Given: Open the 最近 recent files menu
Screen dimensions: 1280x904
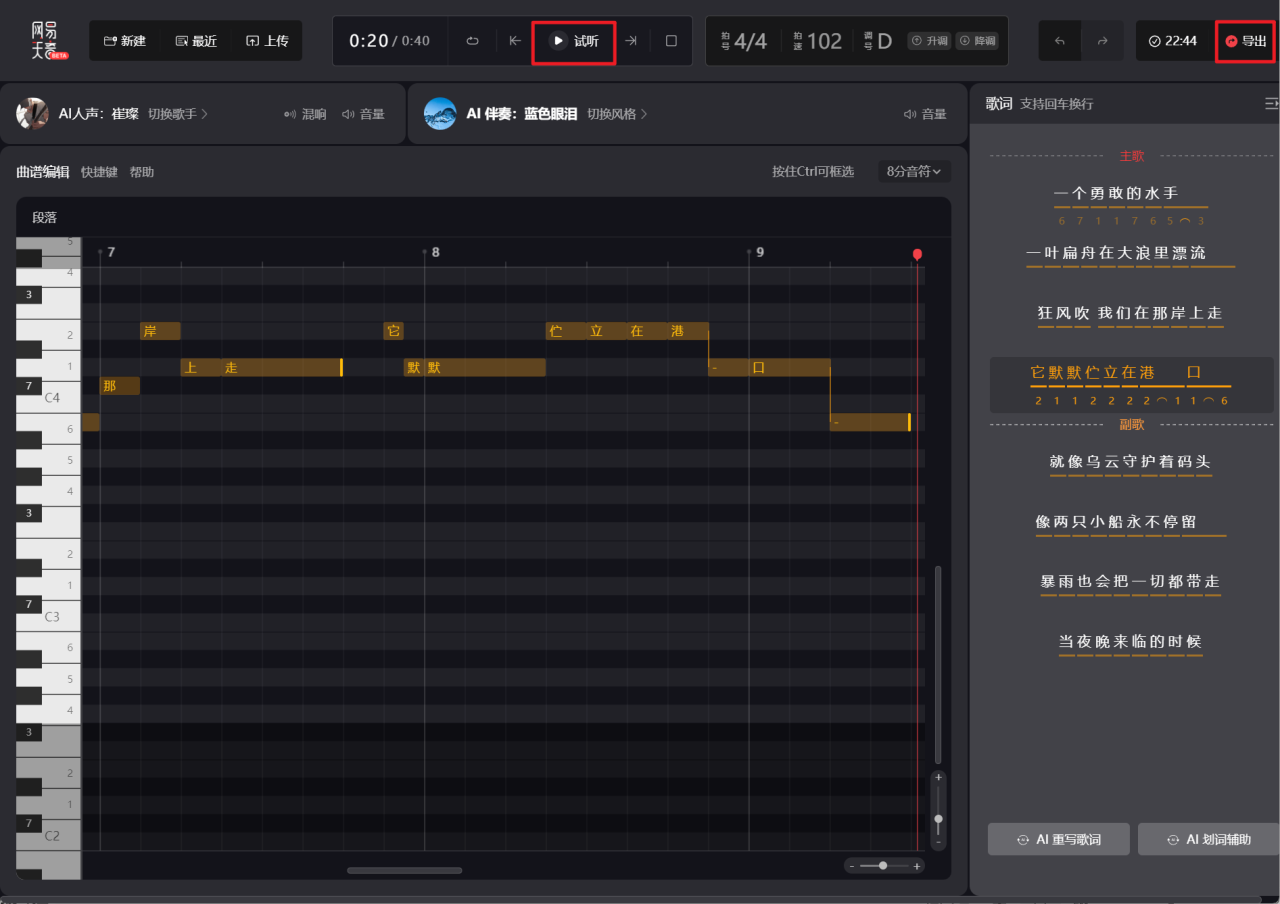Looking at the screenshot, I should click(196, 41).
